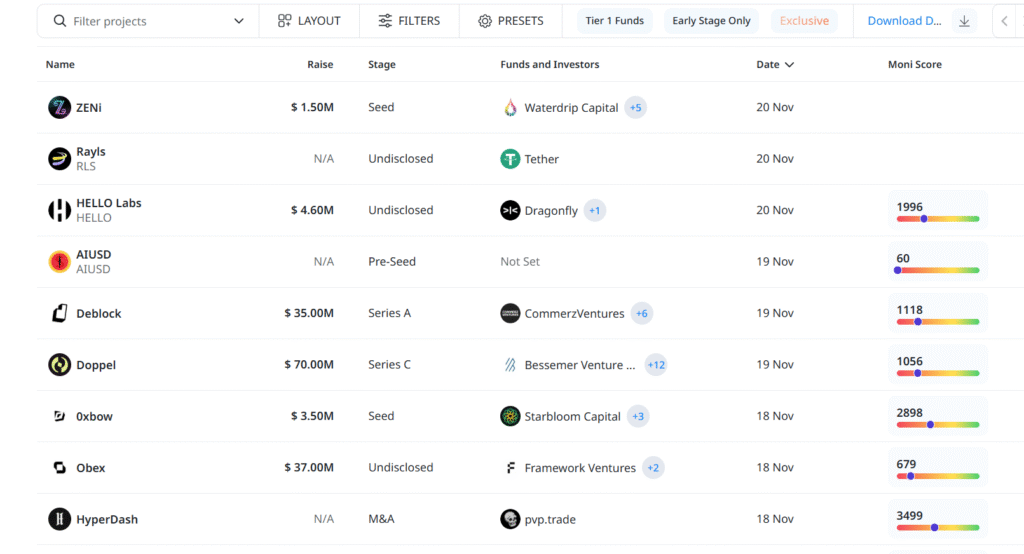Click the Stage column header
Screen dimensions: 1024x554
[382, 65]
